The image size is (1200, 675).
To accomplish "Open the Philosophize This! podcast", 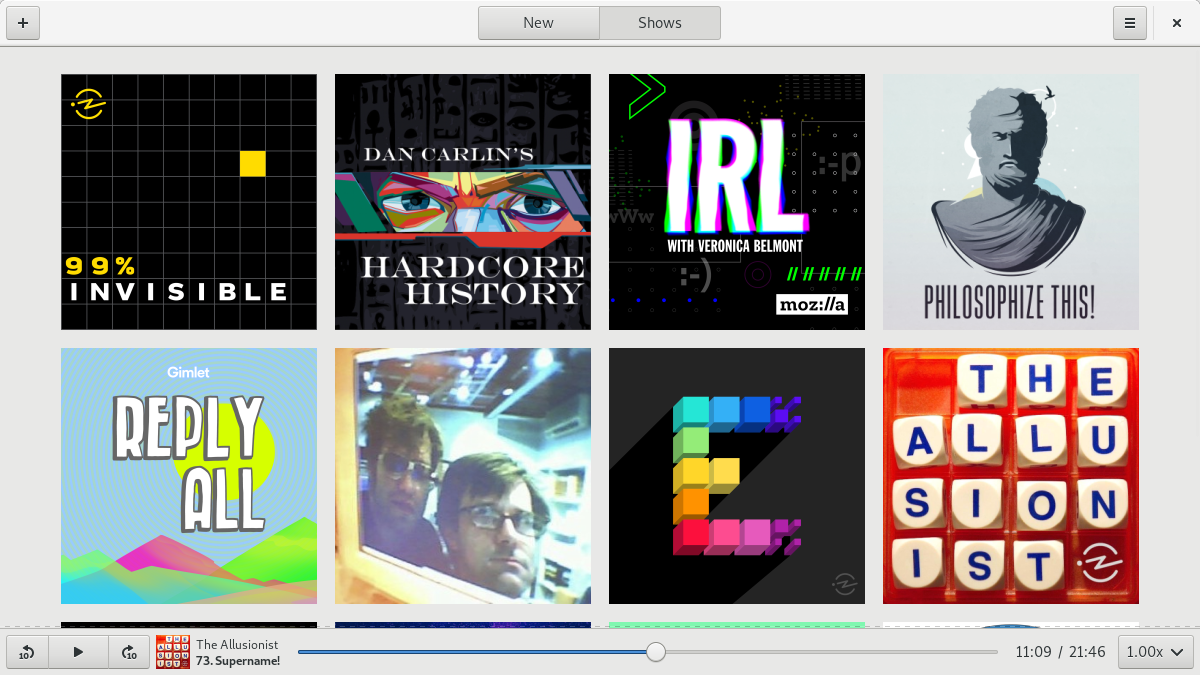I will (1011, 202).
